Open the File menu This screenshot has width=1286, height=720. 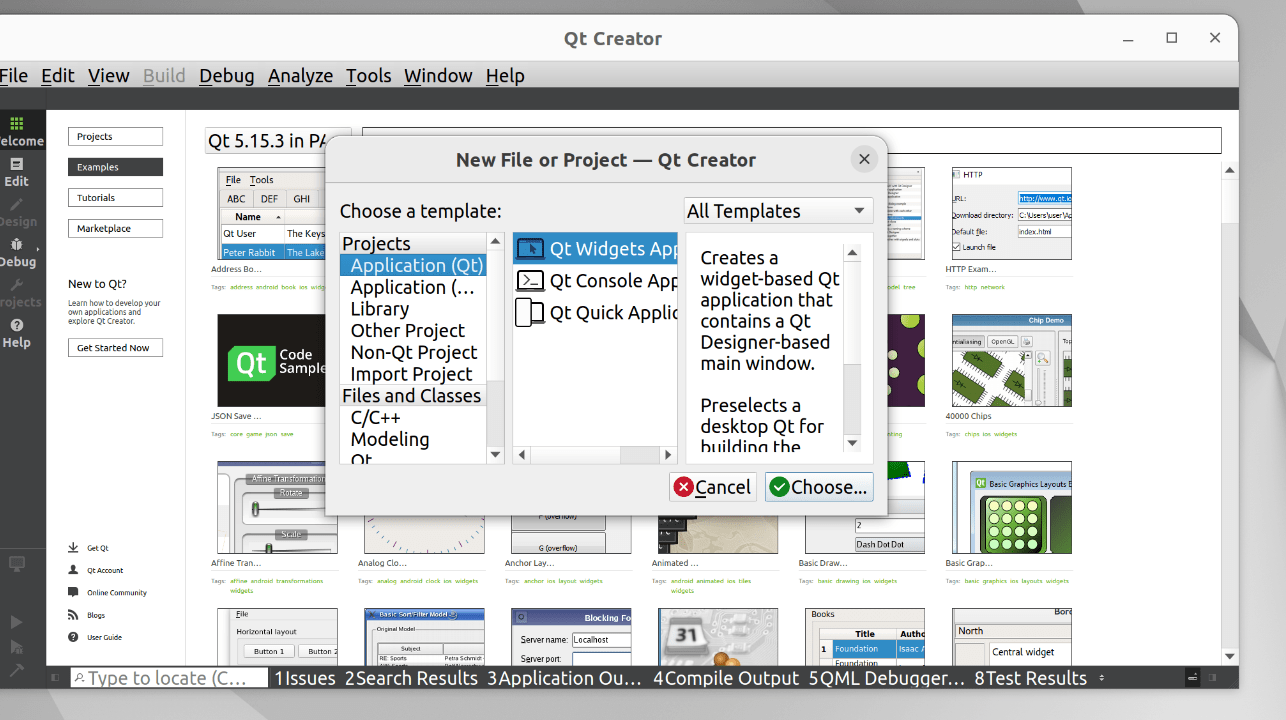pos(14,76)
